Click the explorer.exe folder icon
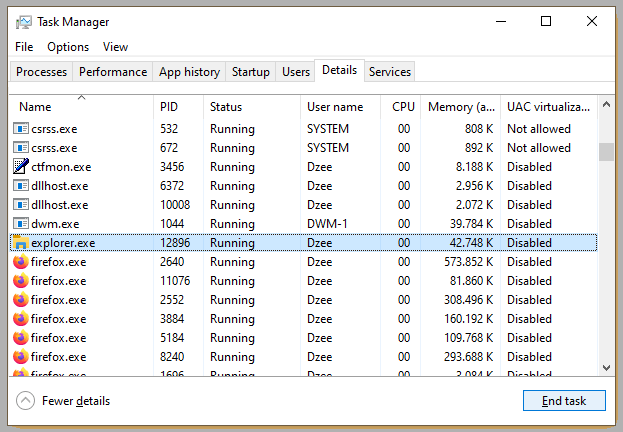This screenshot has width=623, height=432. (20, 242)
